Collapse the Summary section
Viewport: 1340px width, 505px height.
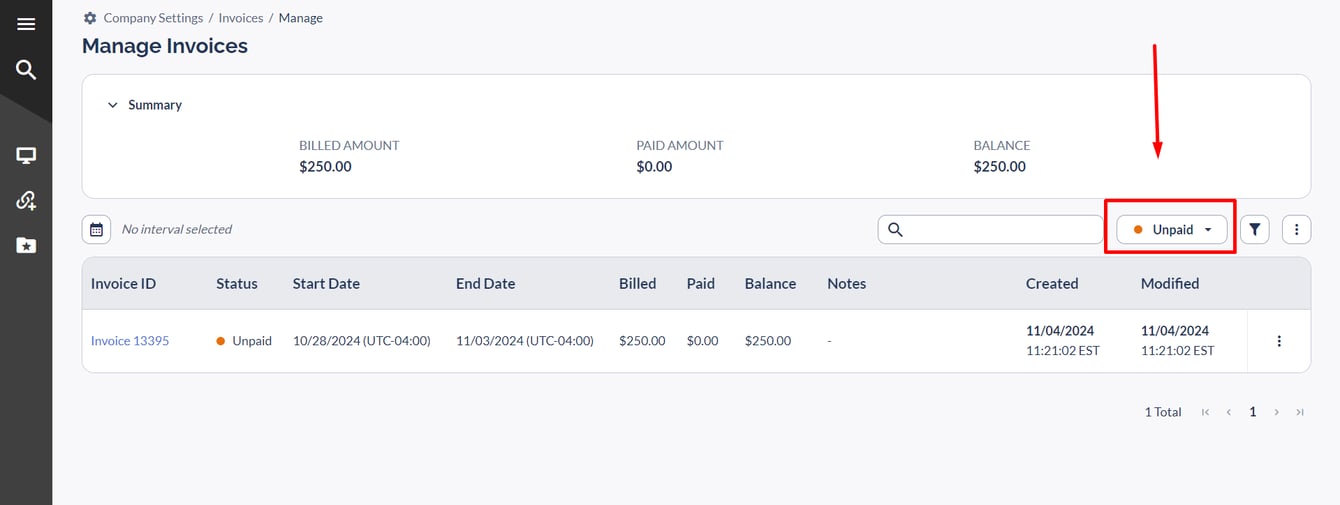click(x=113, y=105)
